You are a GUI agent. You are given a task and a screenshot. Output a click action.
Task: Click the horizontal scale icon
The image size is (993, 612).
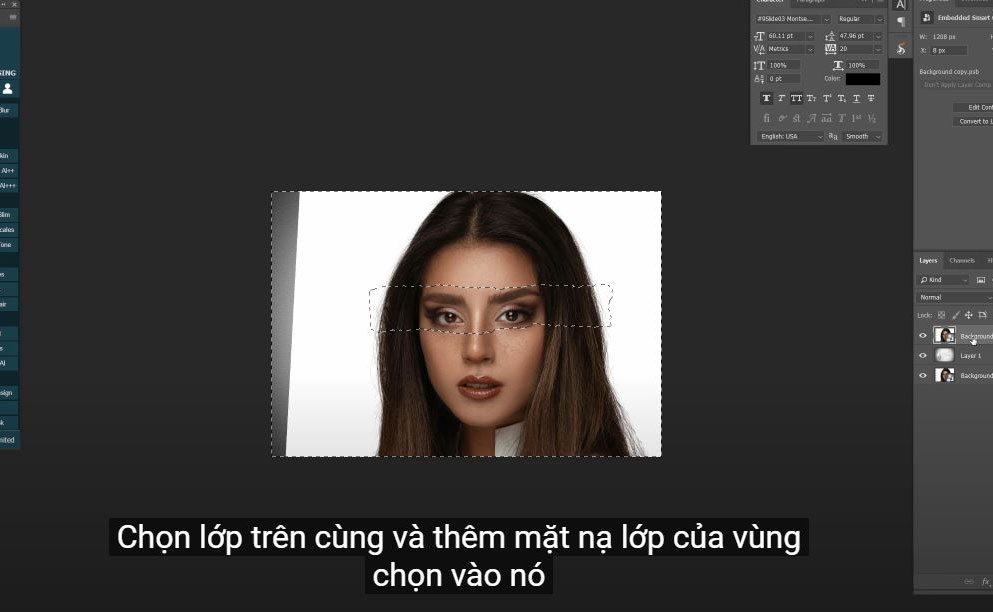(838, 65)
